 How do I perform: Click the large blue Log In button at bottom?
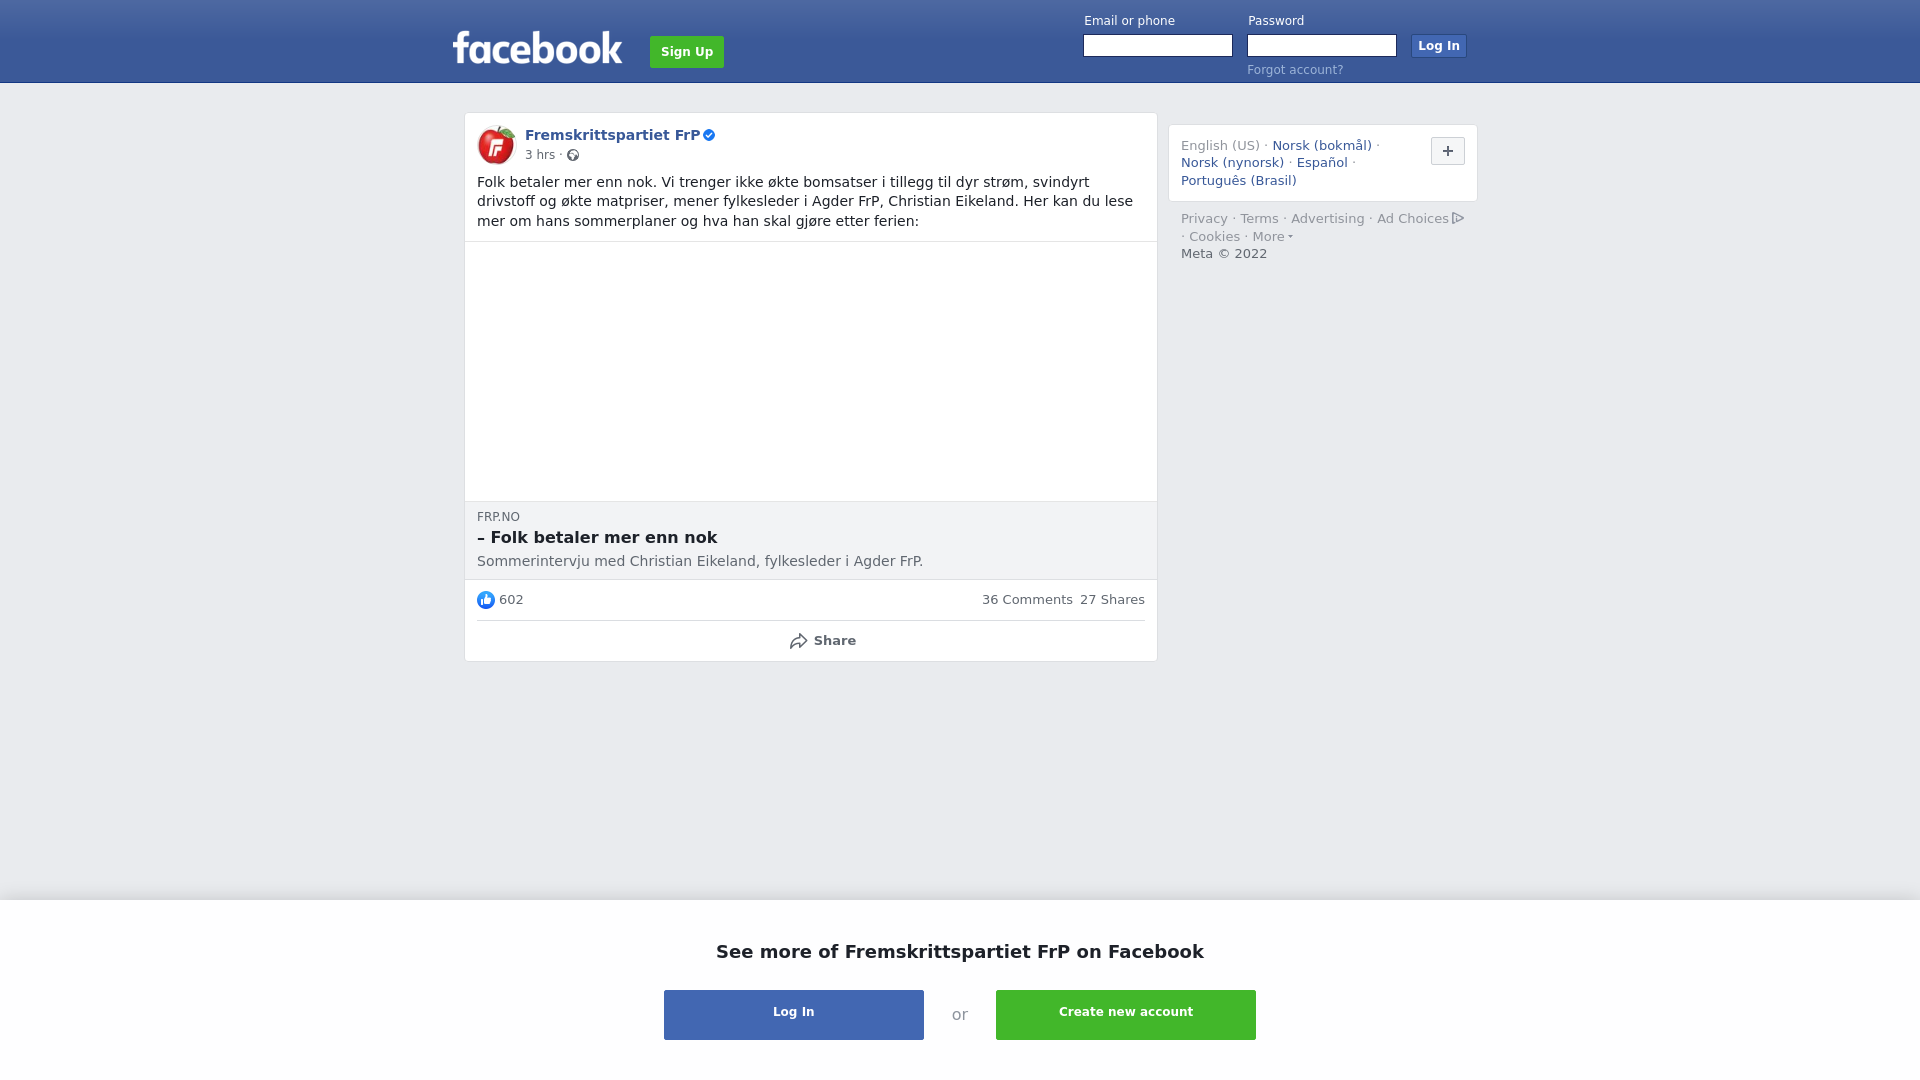pyautogui.click(x=794, y=1015)
